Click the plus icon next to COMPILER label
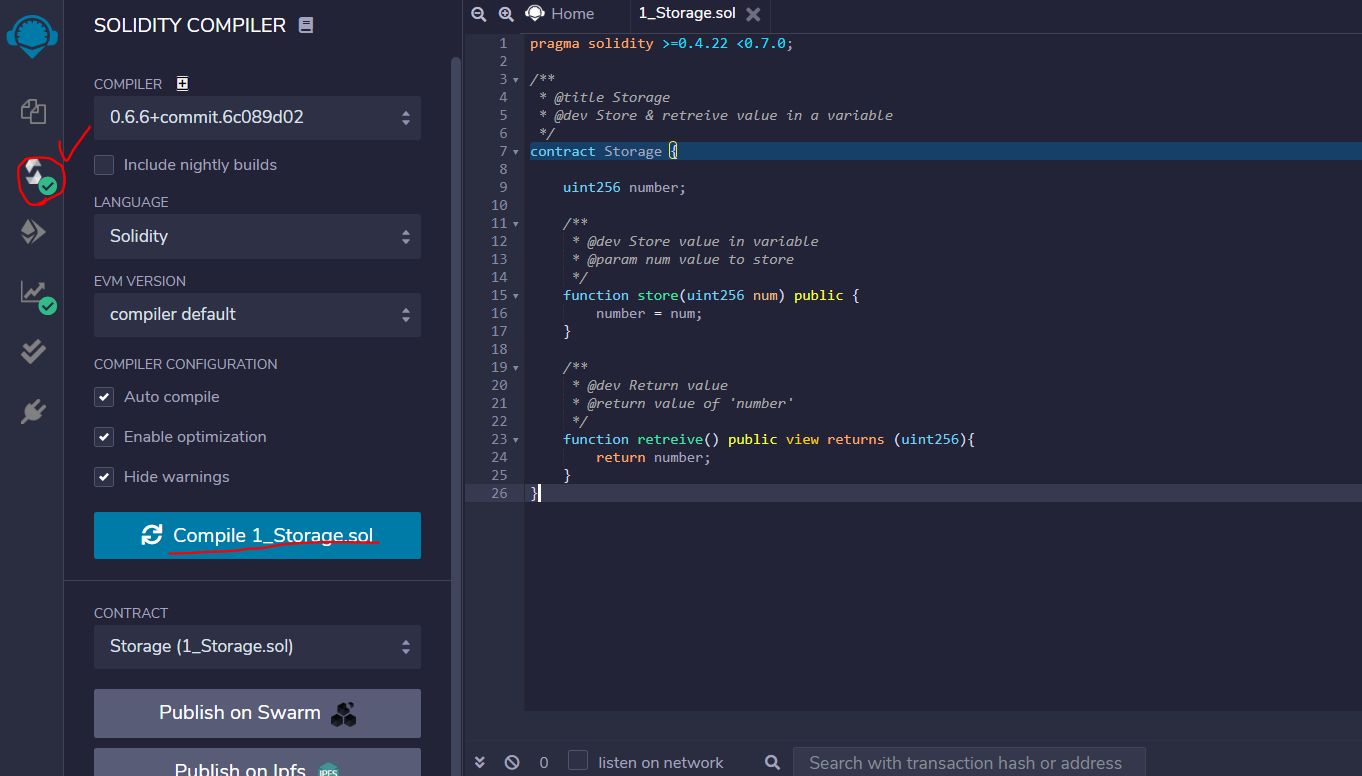 (x=182, y=84)
